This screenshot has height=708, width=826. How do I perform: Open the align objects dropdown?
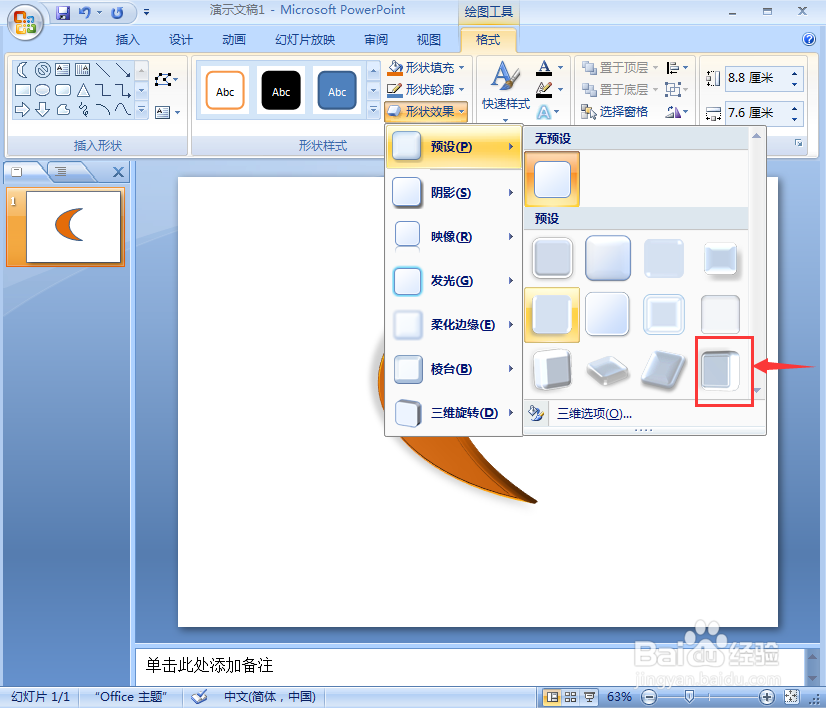tap(677, 67)
